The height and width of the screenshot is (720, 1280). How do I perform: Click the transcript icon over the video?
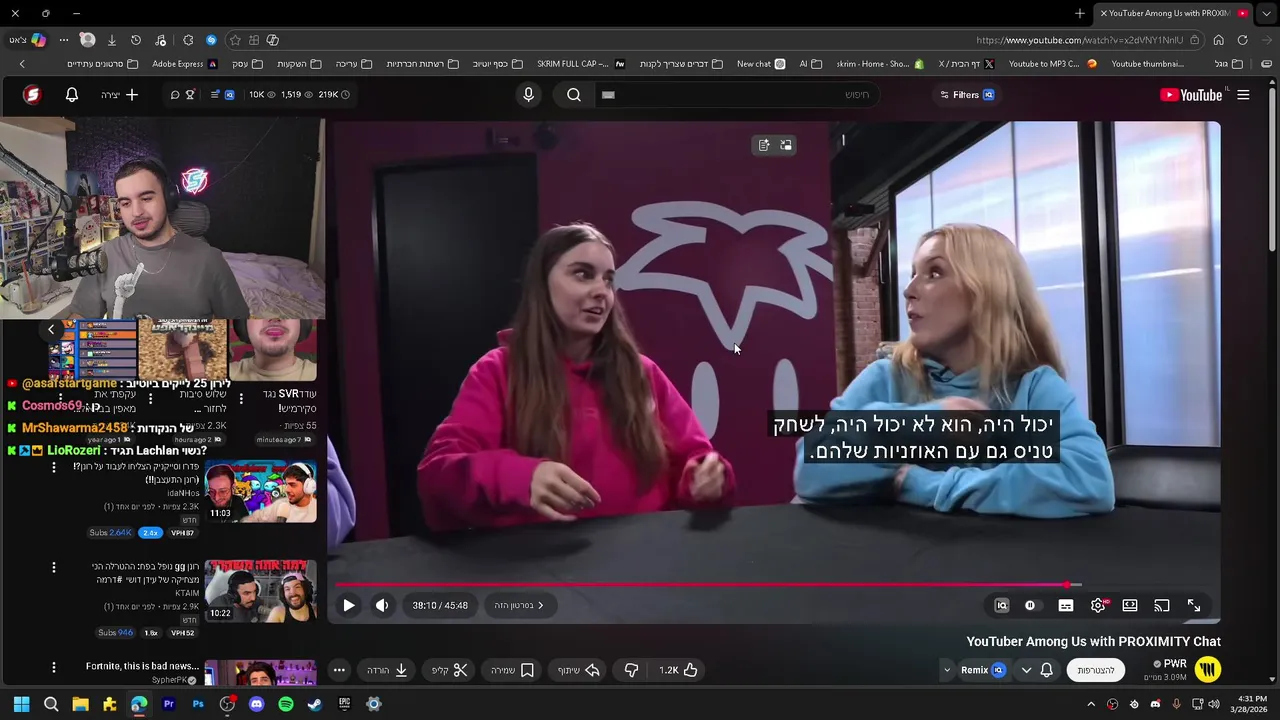764,145
